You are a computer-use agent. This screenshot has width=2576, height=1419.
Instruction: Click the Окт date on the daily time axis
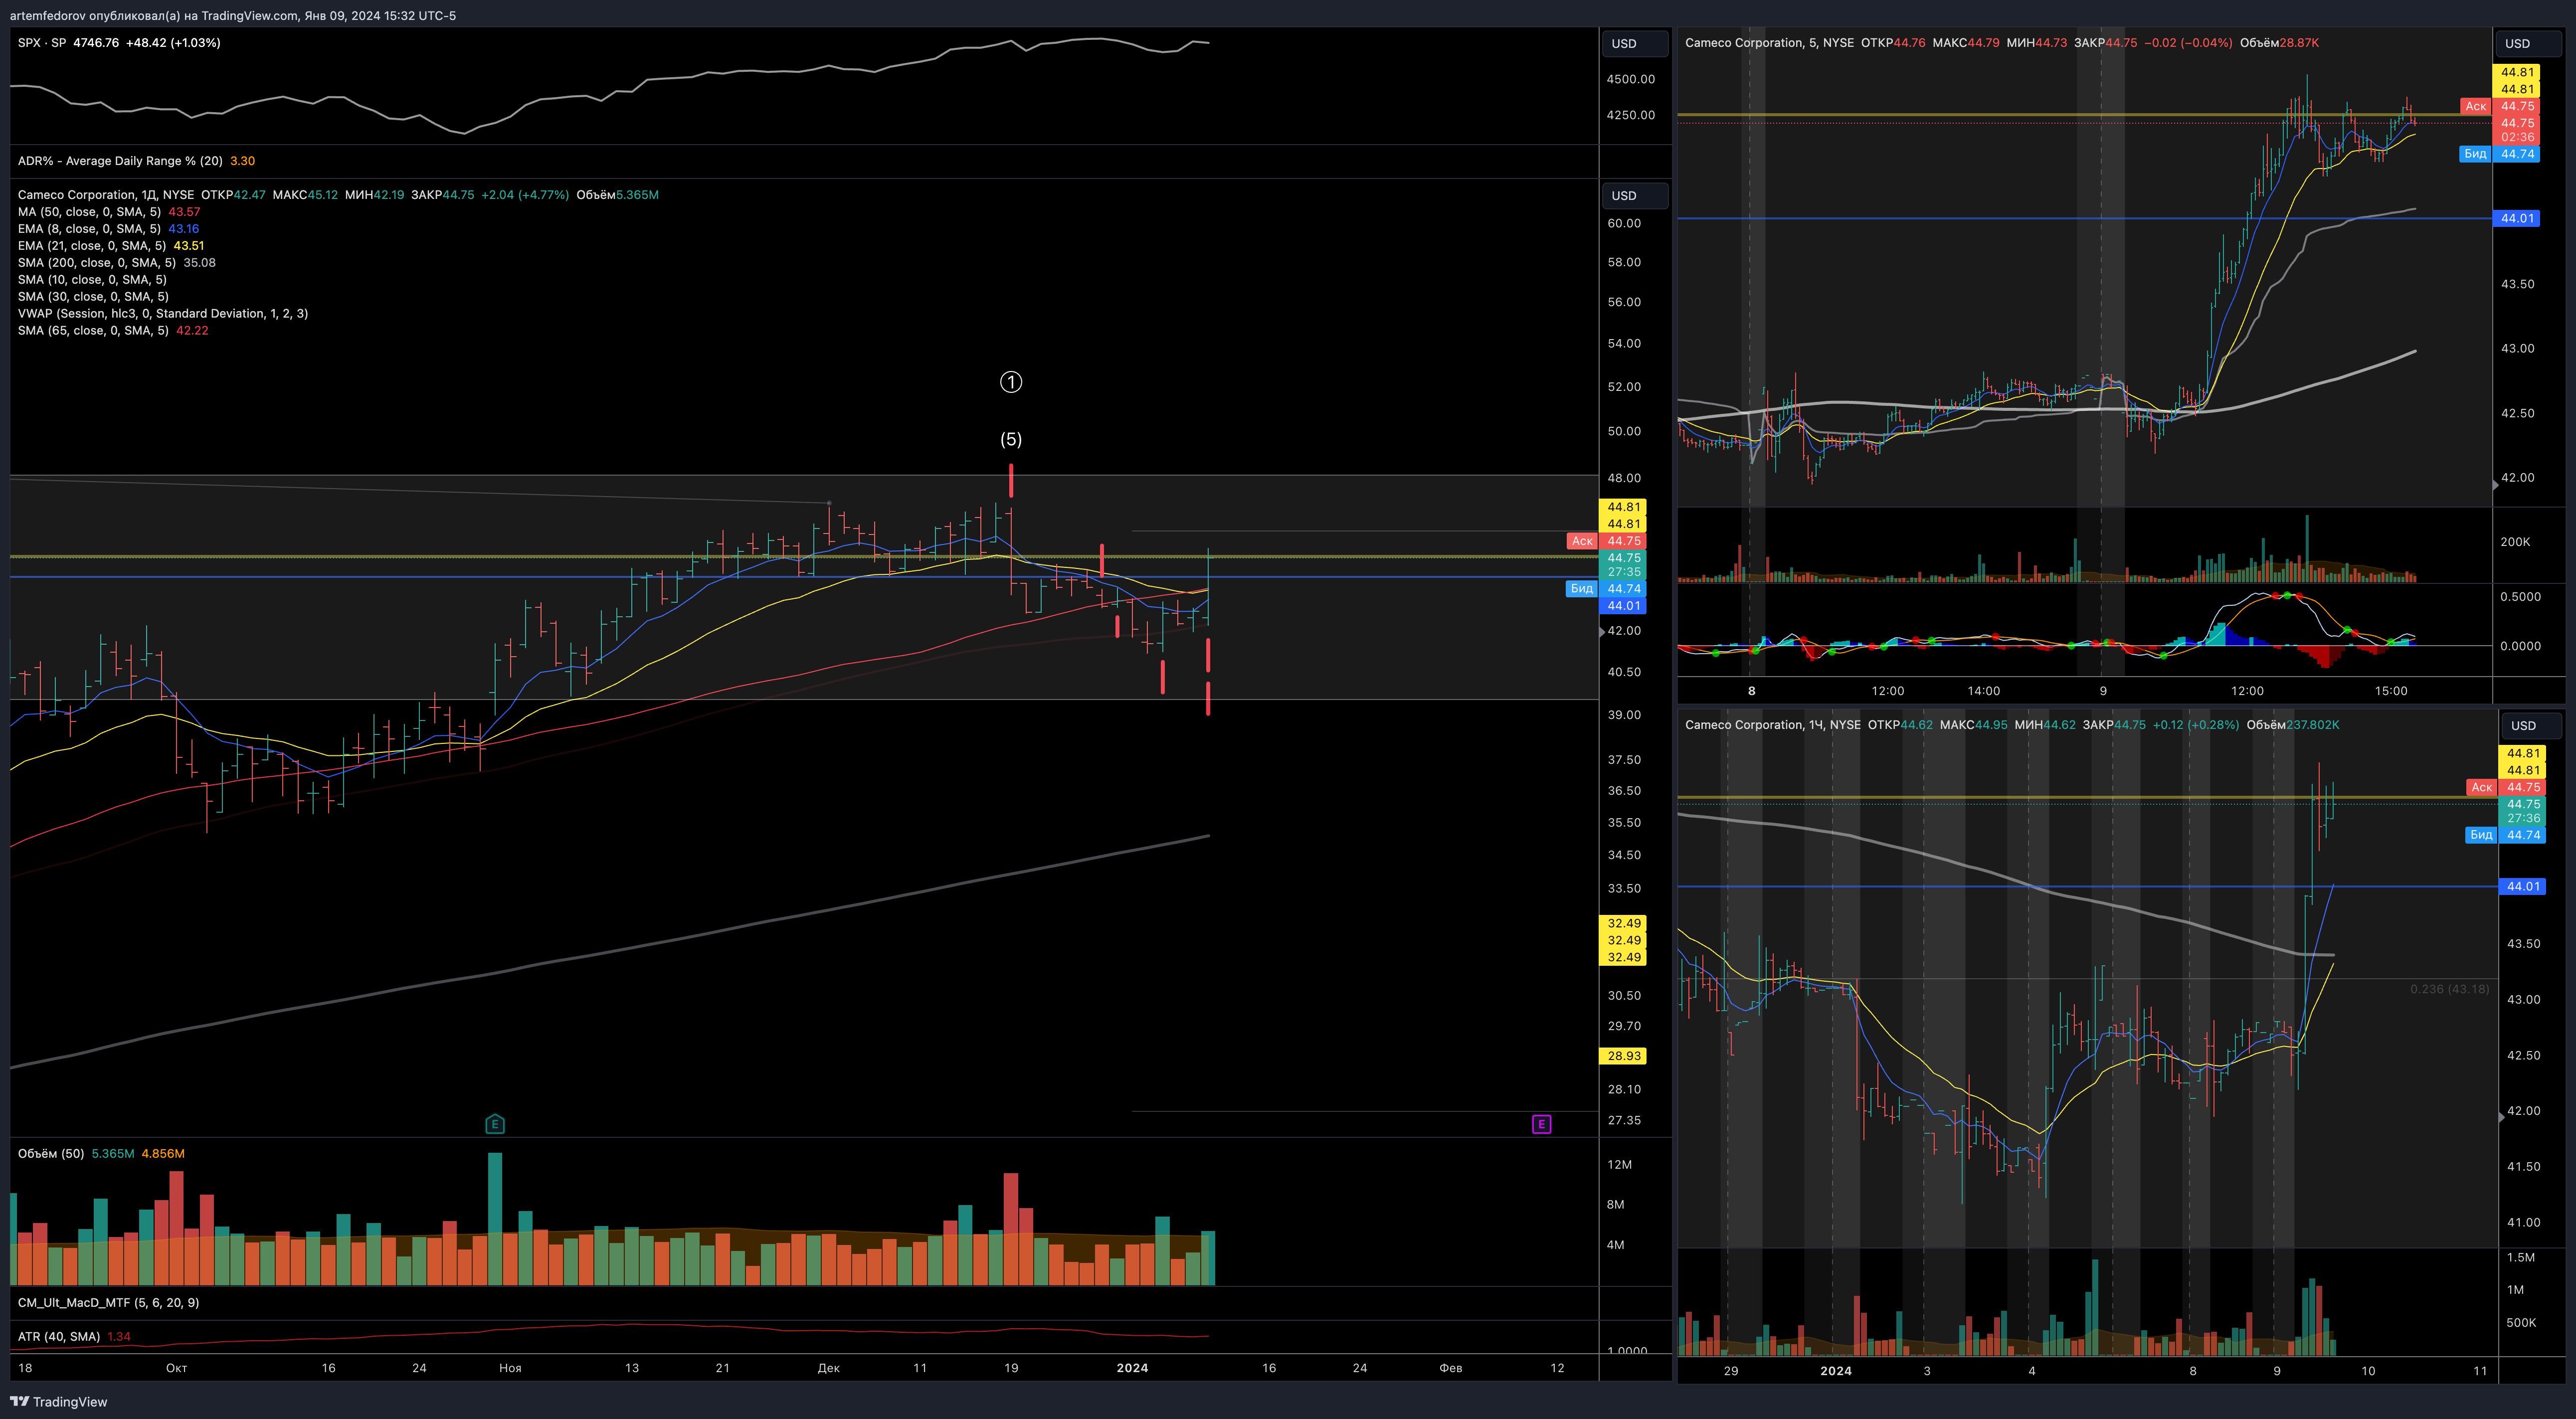pos(177,1368)
